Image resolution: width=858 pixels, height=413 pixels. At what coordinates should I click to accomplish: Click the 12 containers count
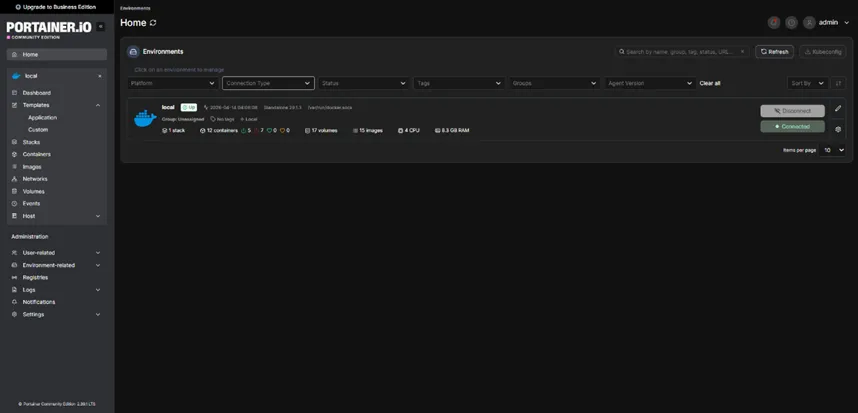point(219,131)
